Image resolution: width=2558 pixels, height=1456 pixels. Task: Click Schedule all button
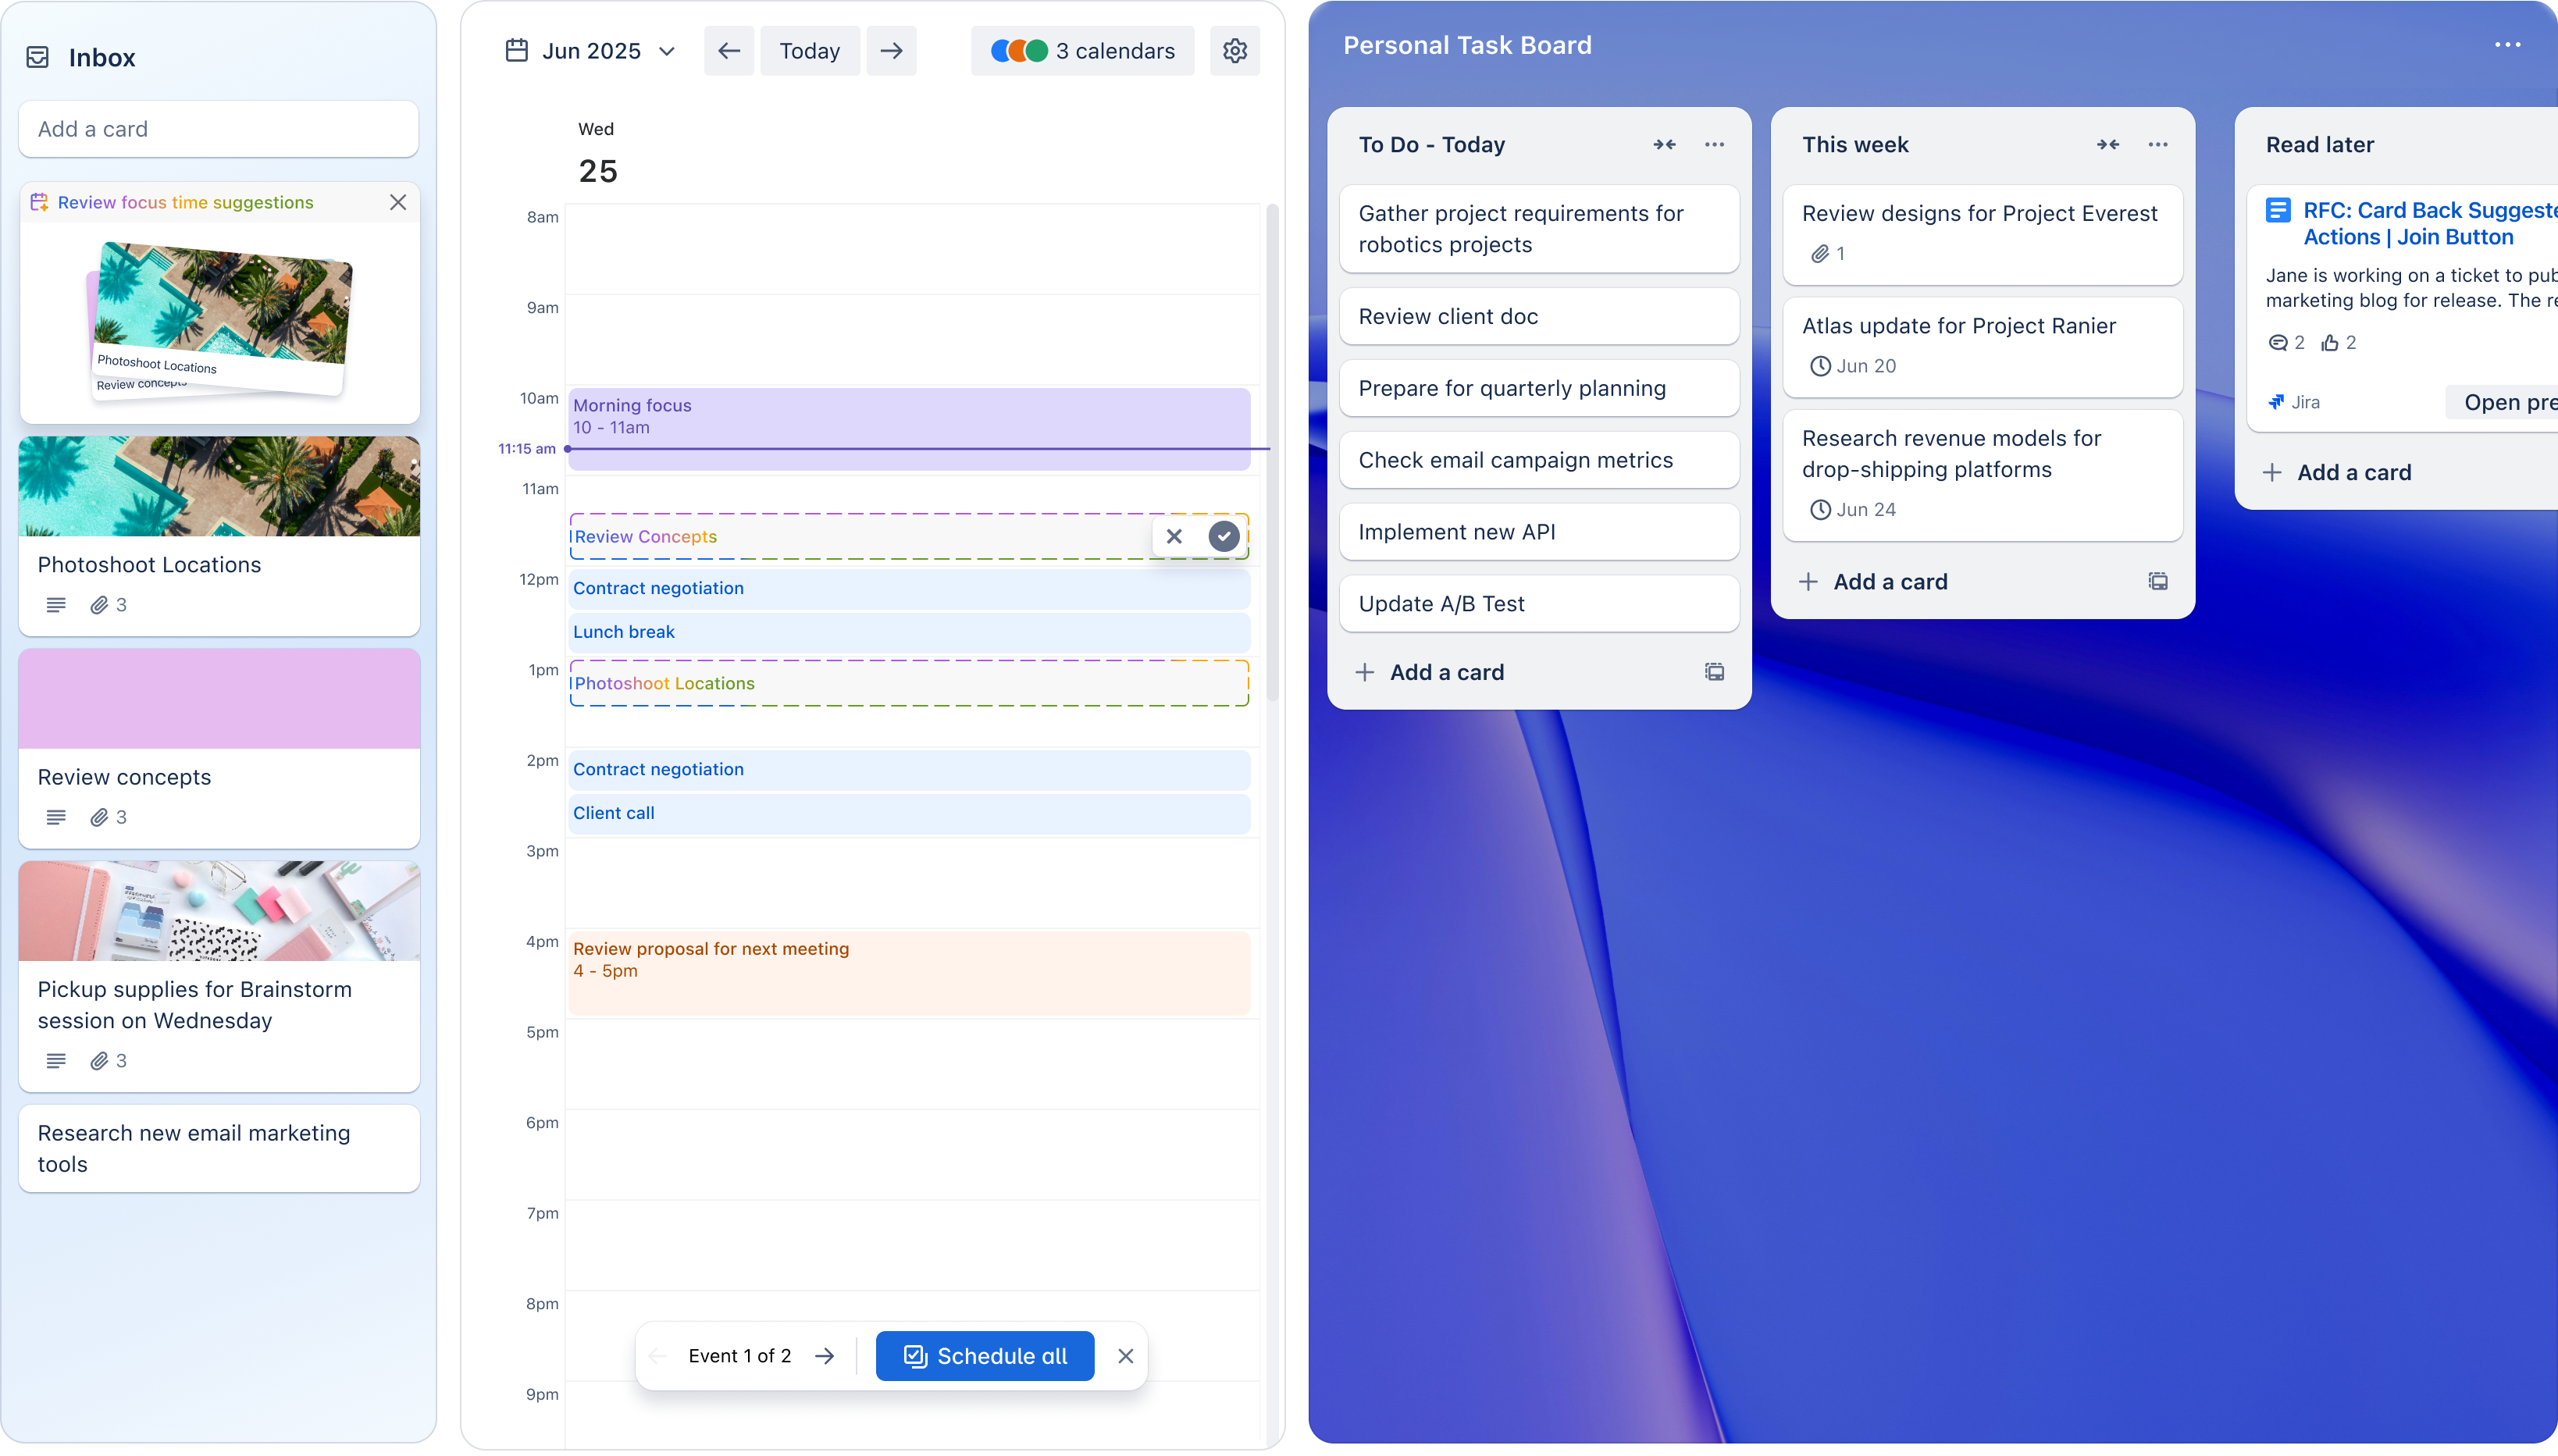[984, 1356]
